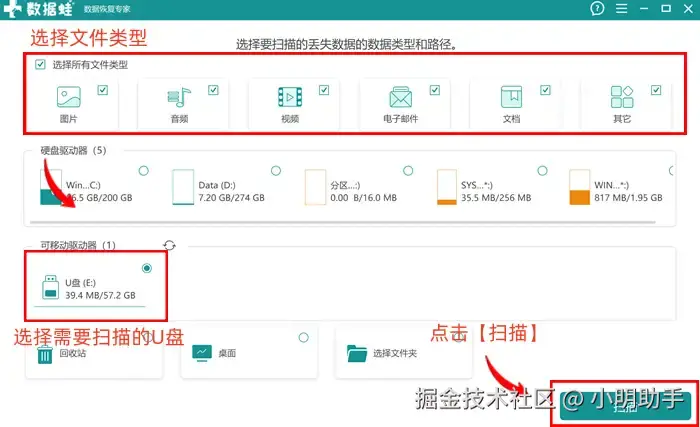Click the 桌面 desktop monitor icon
Viewport: 700px width, 427px height.
[202, 353]
